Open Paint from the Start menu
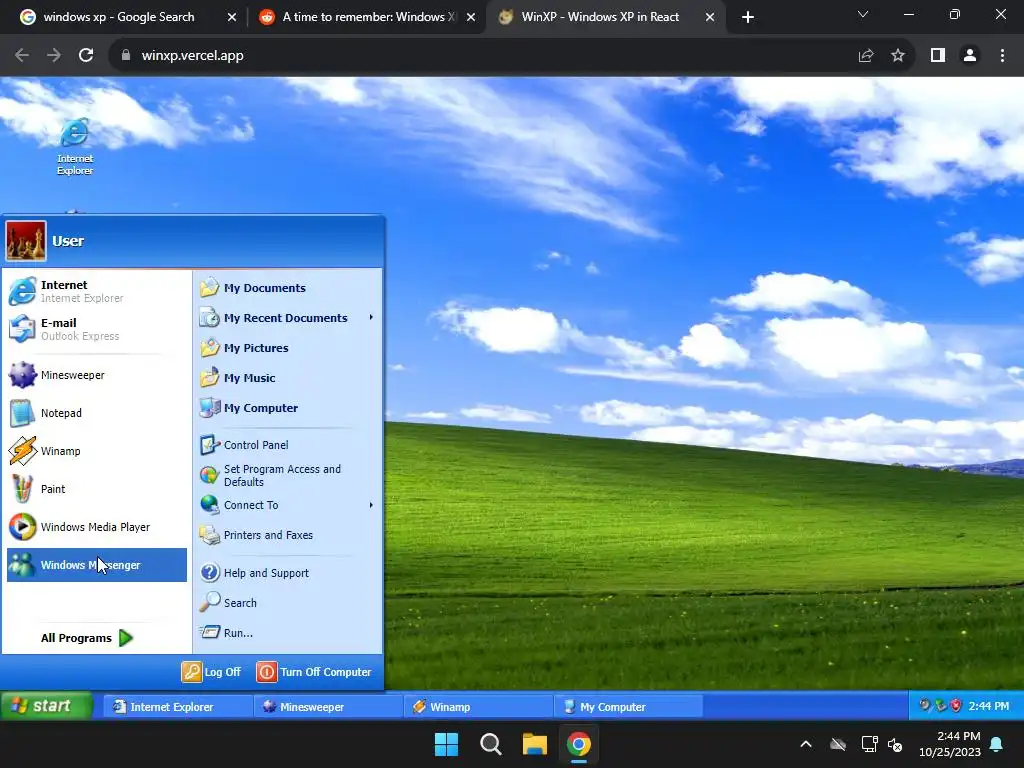The width and height of the screenshot is (1024, 768). [x=97, y=488]
